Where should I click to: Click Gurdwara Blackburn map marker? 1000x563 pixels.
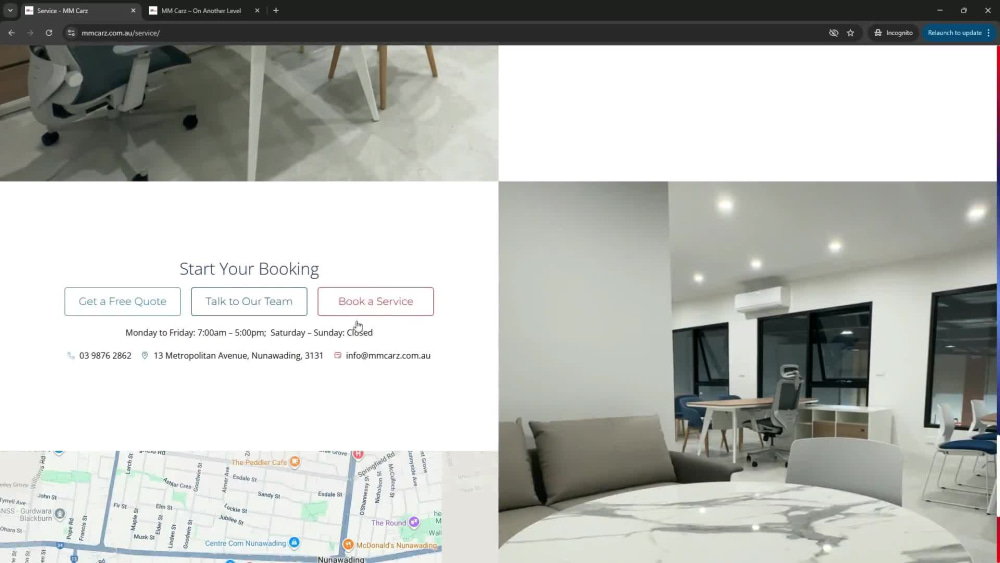click(x=59, y=514)
